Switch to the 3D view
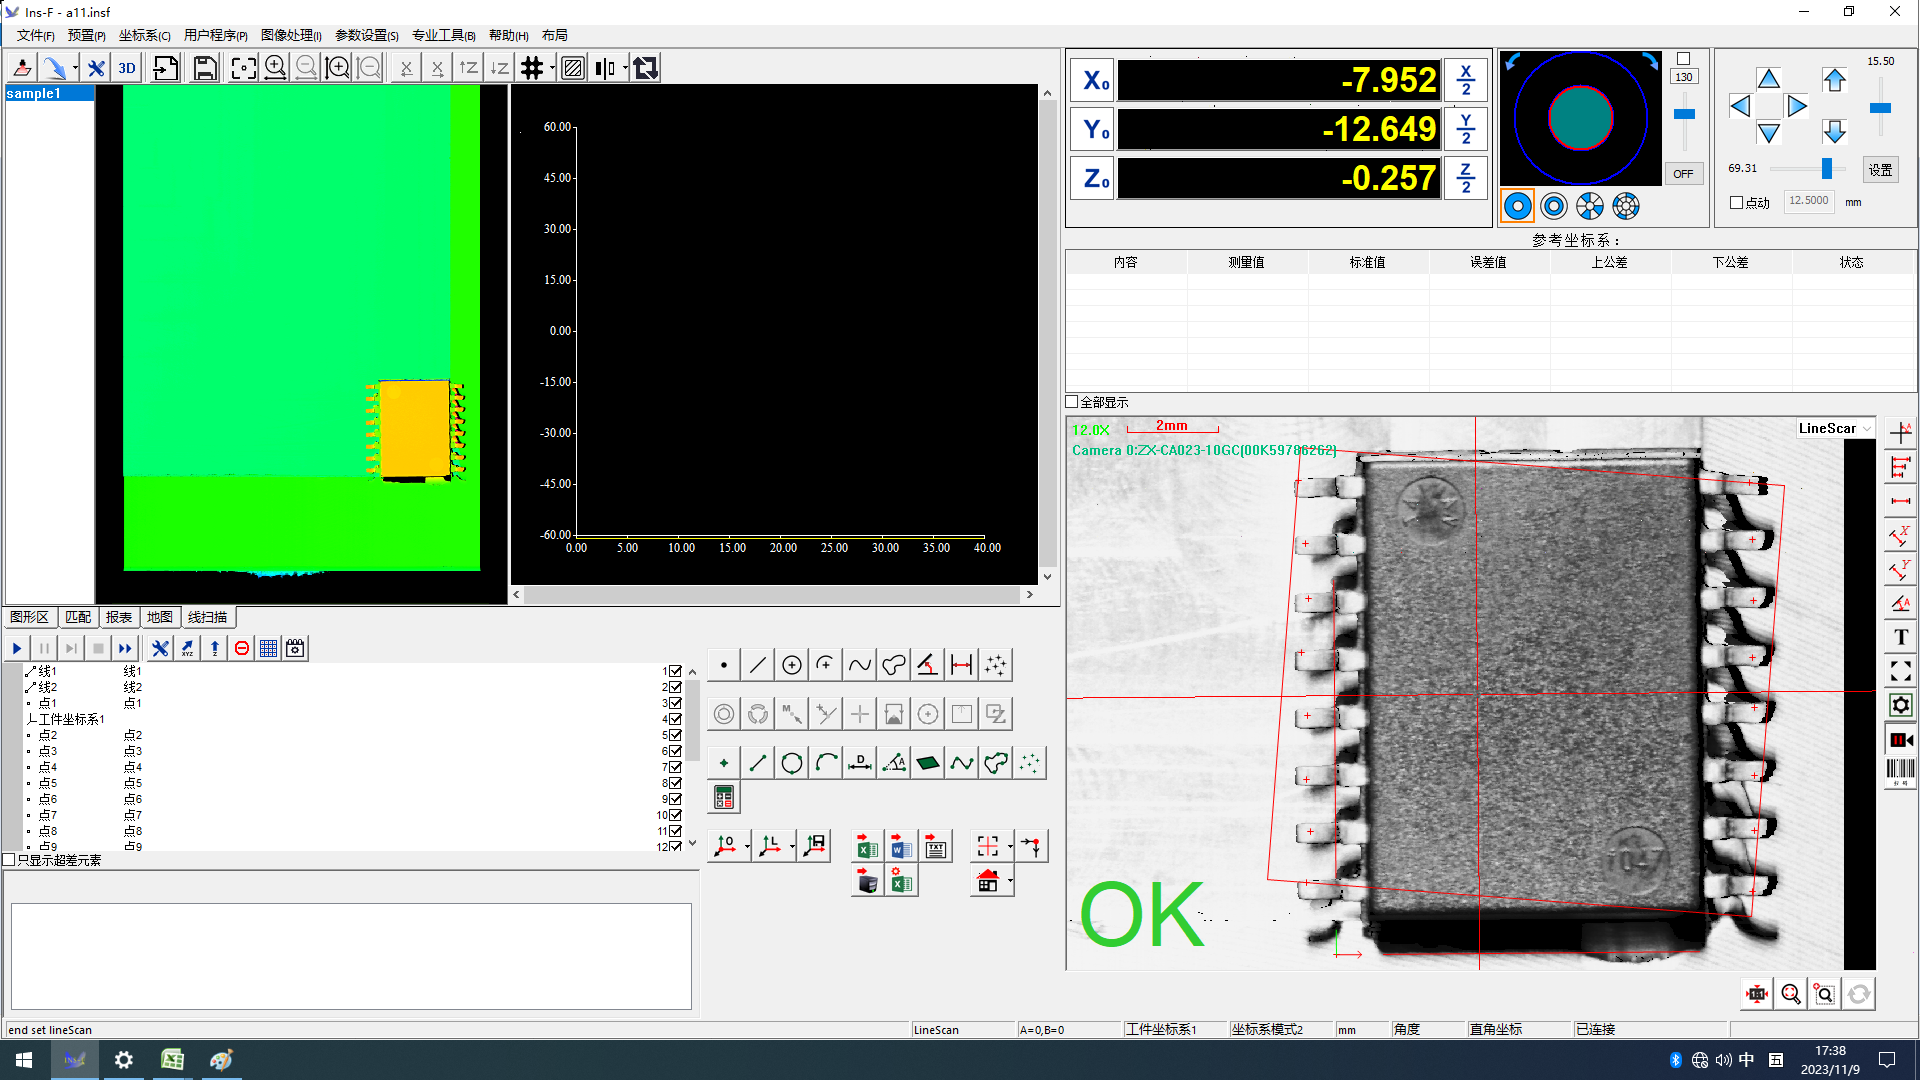Image resolution: width=1920 pixels, height=1080 pixels. coord(127,68)
